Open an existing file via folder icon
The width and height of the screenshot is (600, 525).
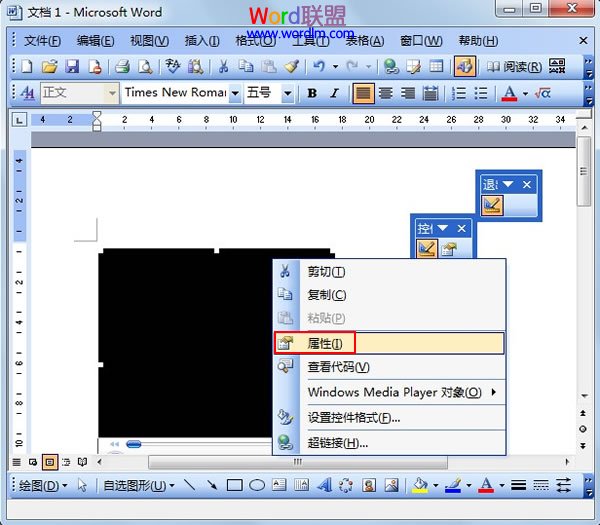click(49, 67)
